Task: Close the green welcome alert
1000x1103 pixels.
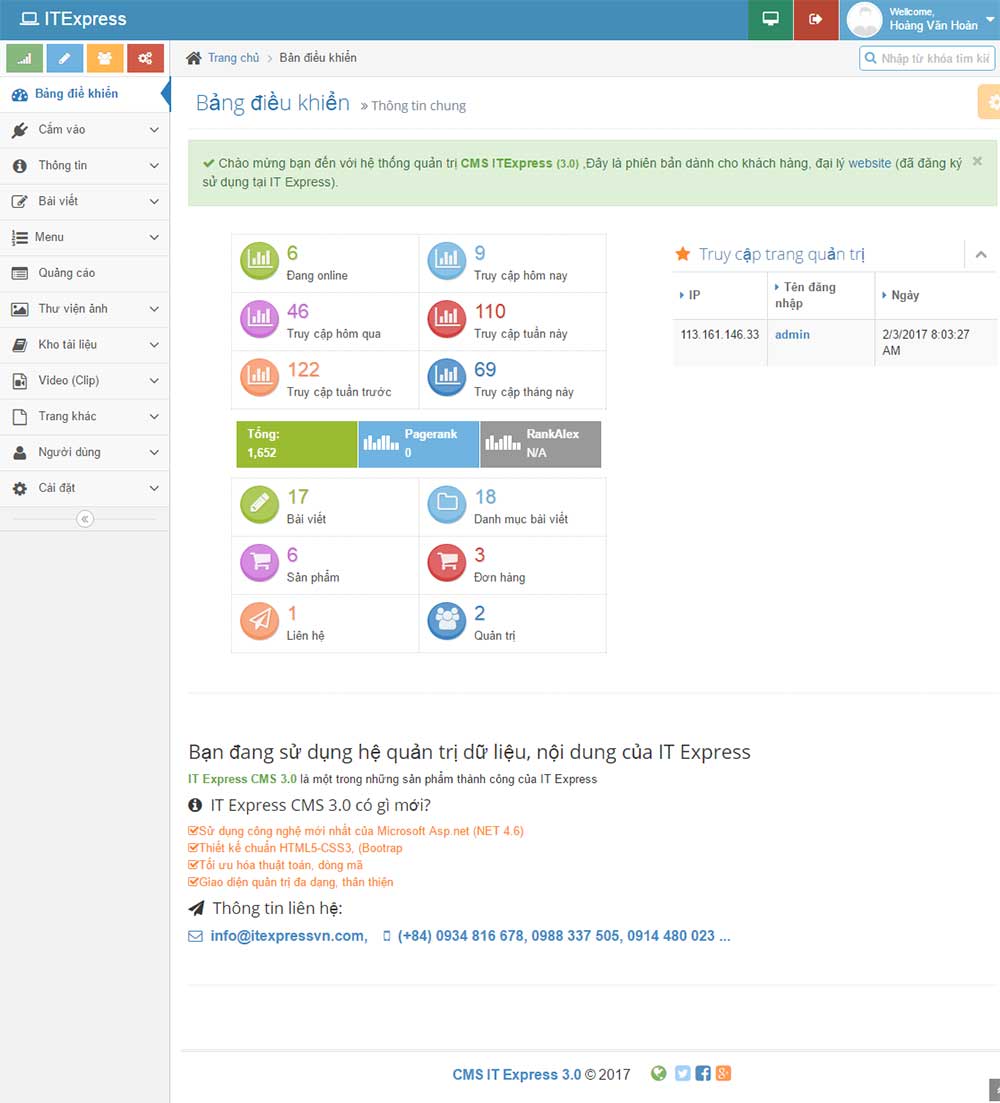Action: tap(977, 161)
